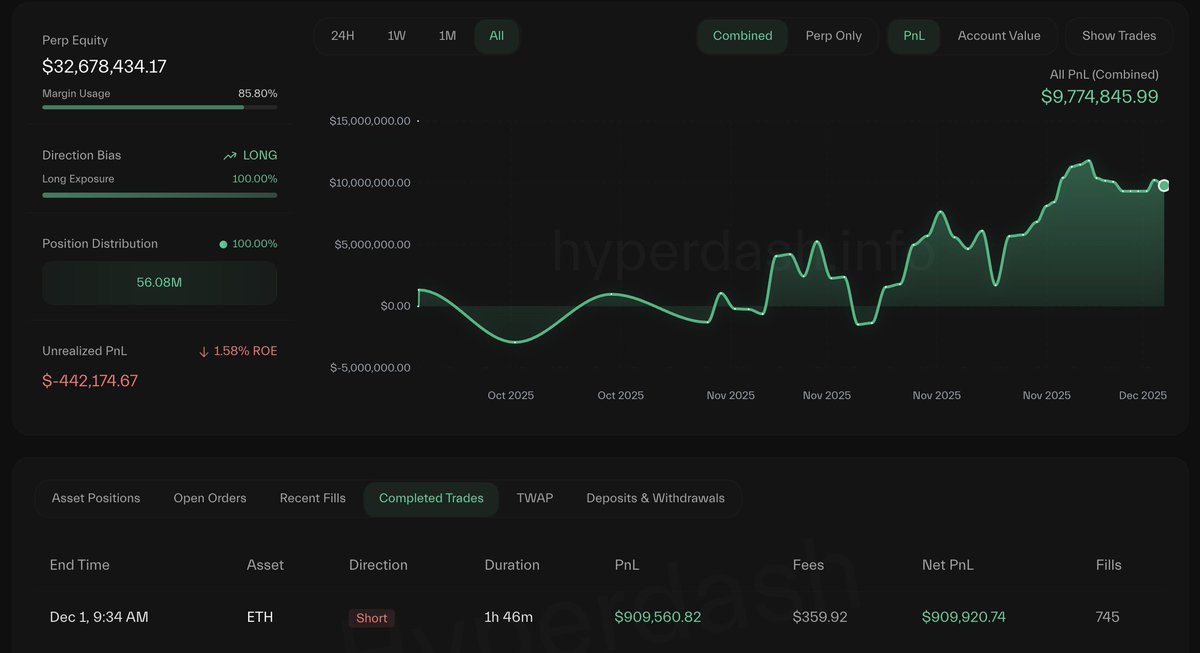Open the TWAP tab
1200x653 pixels.
[535, 498]
